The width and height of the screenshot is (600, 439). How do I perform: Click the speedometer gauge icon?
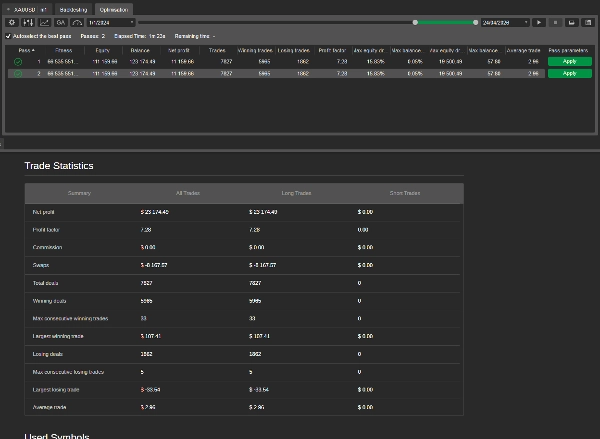(x=77, y=22)
